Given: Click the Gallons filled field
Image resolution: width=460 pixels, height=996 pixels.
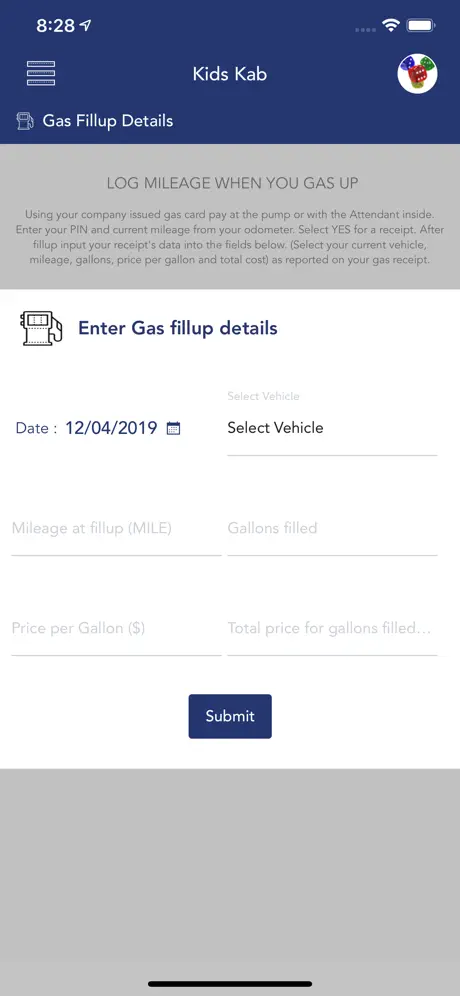Looking at the screenshot, I should pyautogui.click(x=332, y=528).
